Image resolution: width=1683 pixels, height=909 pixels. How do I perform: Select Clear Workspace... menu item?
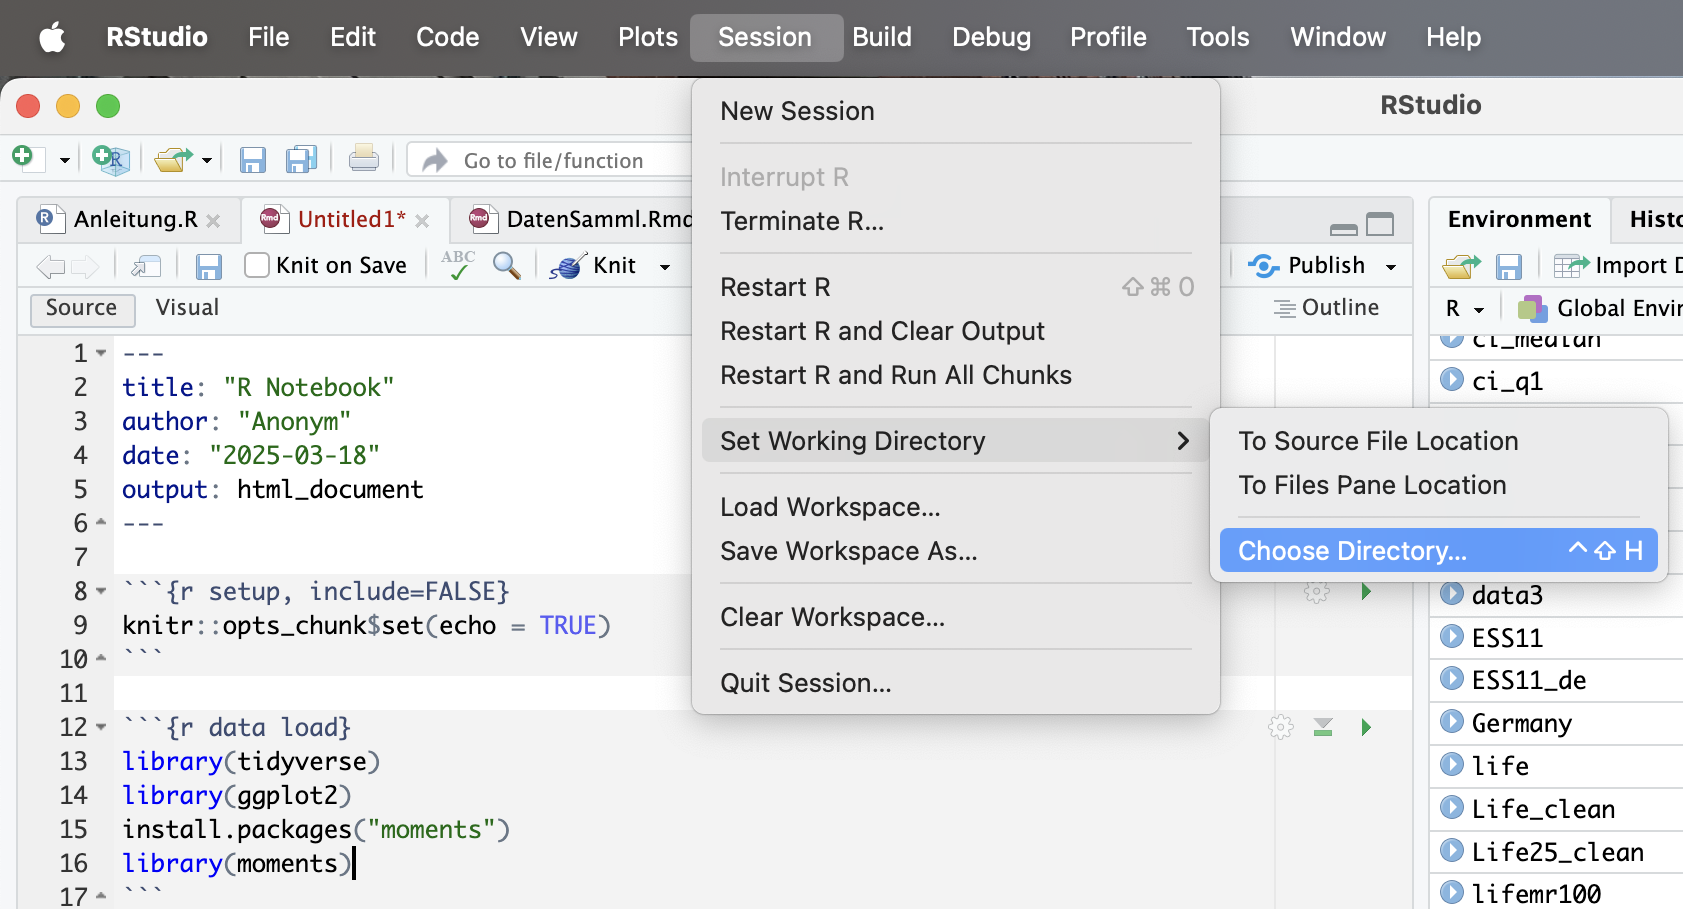955,617
